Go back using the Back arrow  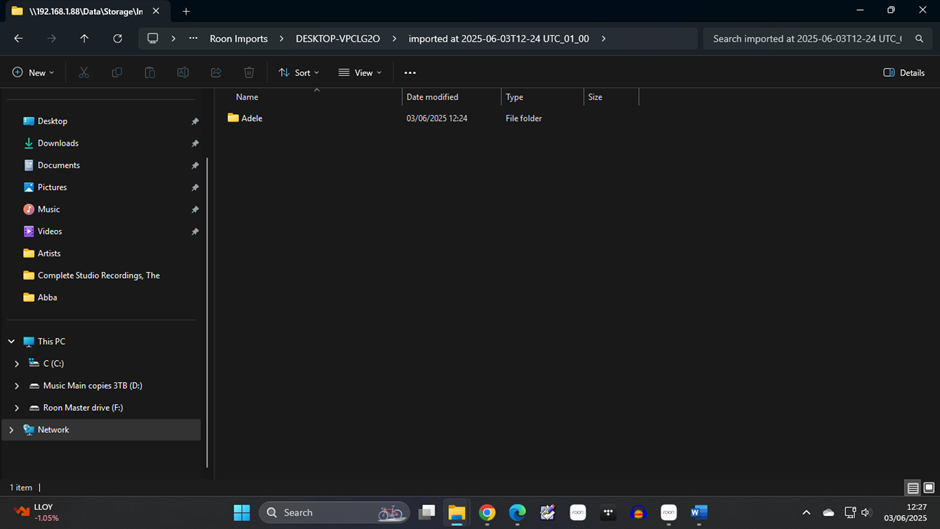(x=18, y=38)
